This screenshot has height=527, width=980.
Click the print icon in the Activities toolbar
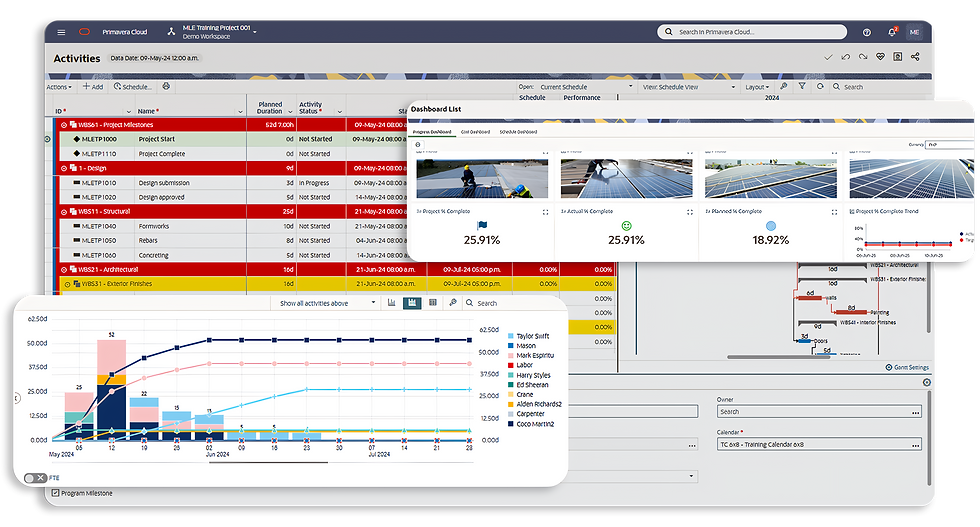click(x=166, y=86)
